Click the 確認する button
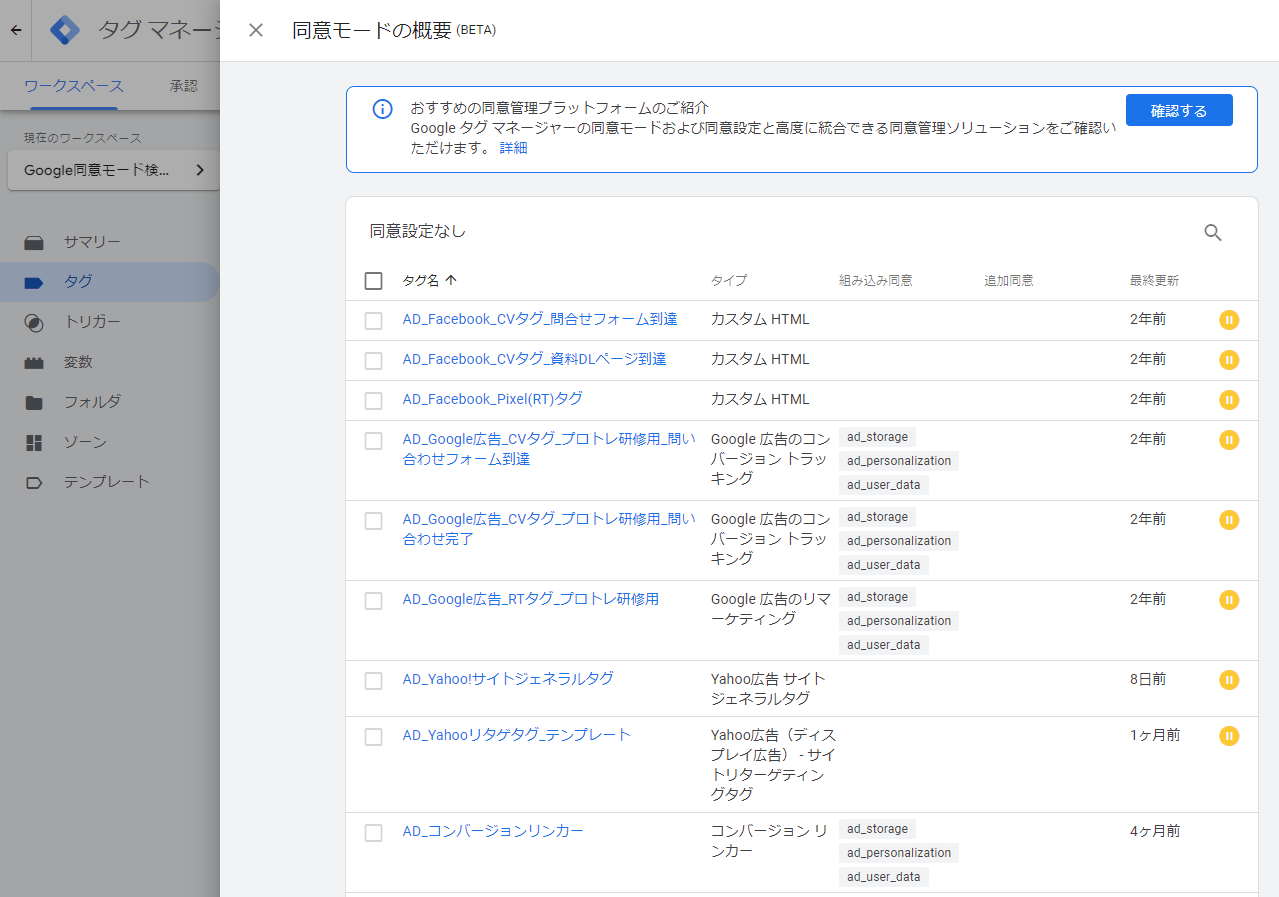The image size is (1279, 897). (x=1179, y=110)
